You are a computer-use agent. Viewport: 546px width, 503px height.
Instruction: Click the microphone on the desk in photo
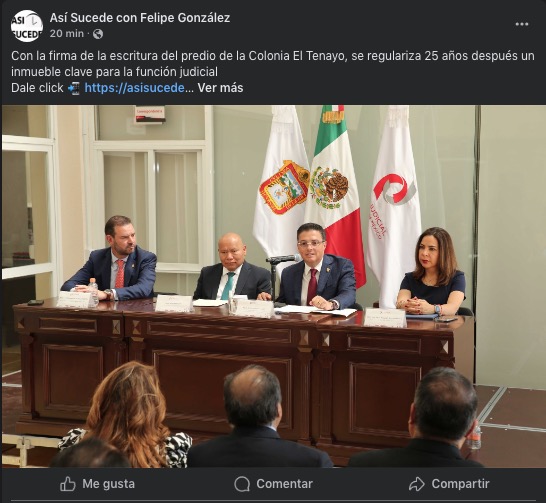pos(283,259)
